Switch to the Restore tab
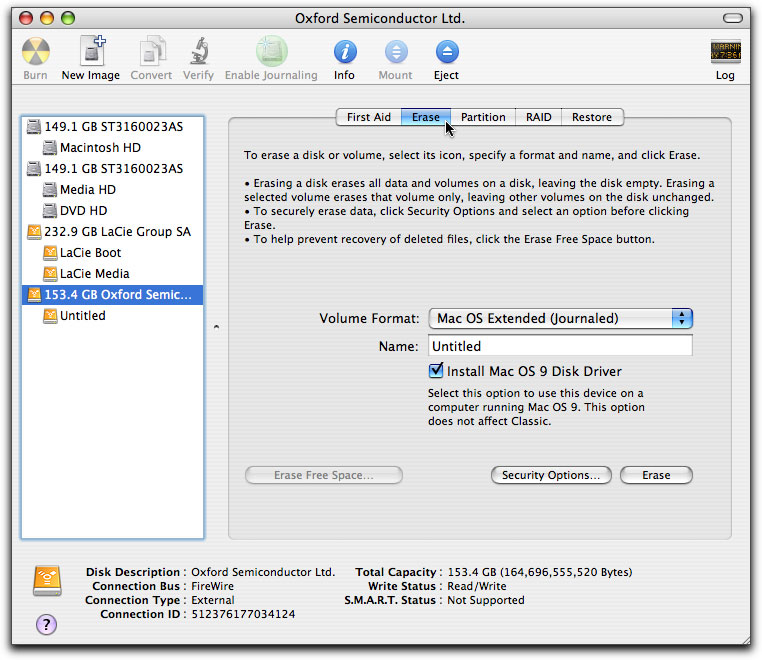This screenshot has width=762, height=660. (592, 117)
